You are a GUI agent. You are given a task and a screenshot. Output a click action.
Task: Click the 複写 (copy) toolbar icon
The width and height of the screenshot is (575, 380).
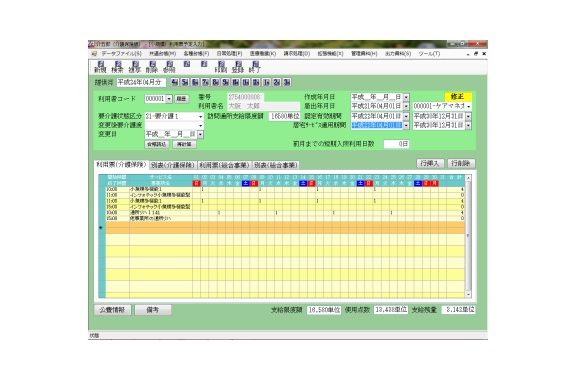[135, 67]
